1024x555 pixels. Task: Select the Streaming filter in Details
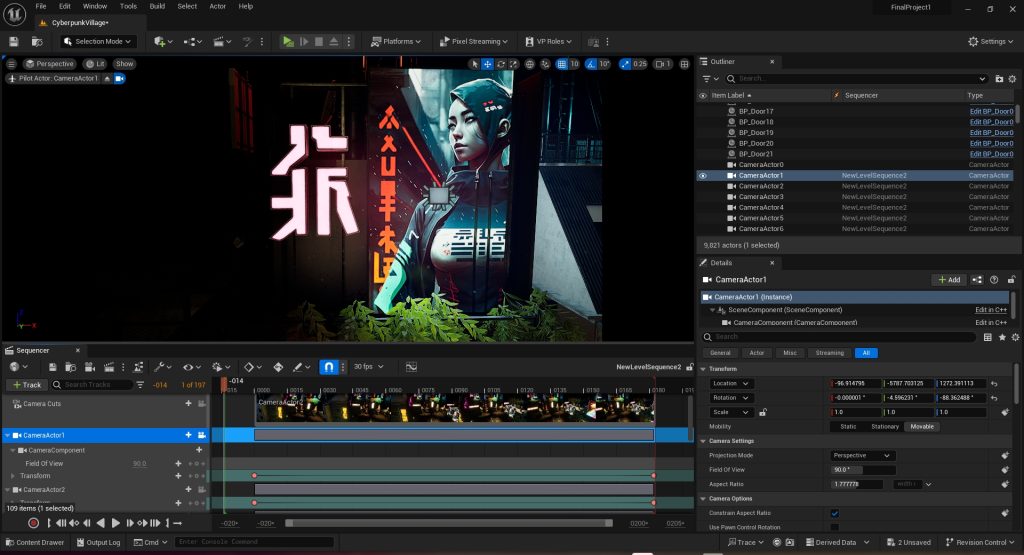click(829, 353)
